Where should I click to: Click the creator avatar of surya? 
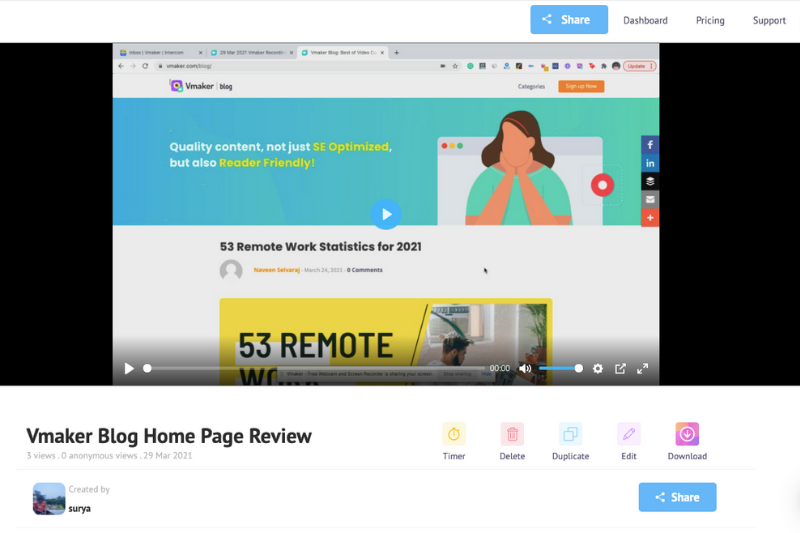click(x=49, y=499)
